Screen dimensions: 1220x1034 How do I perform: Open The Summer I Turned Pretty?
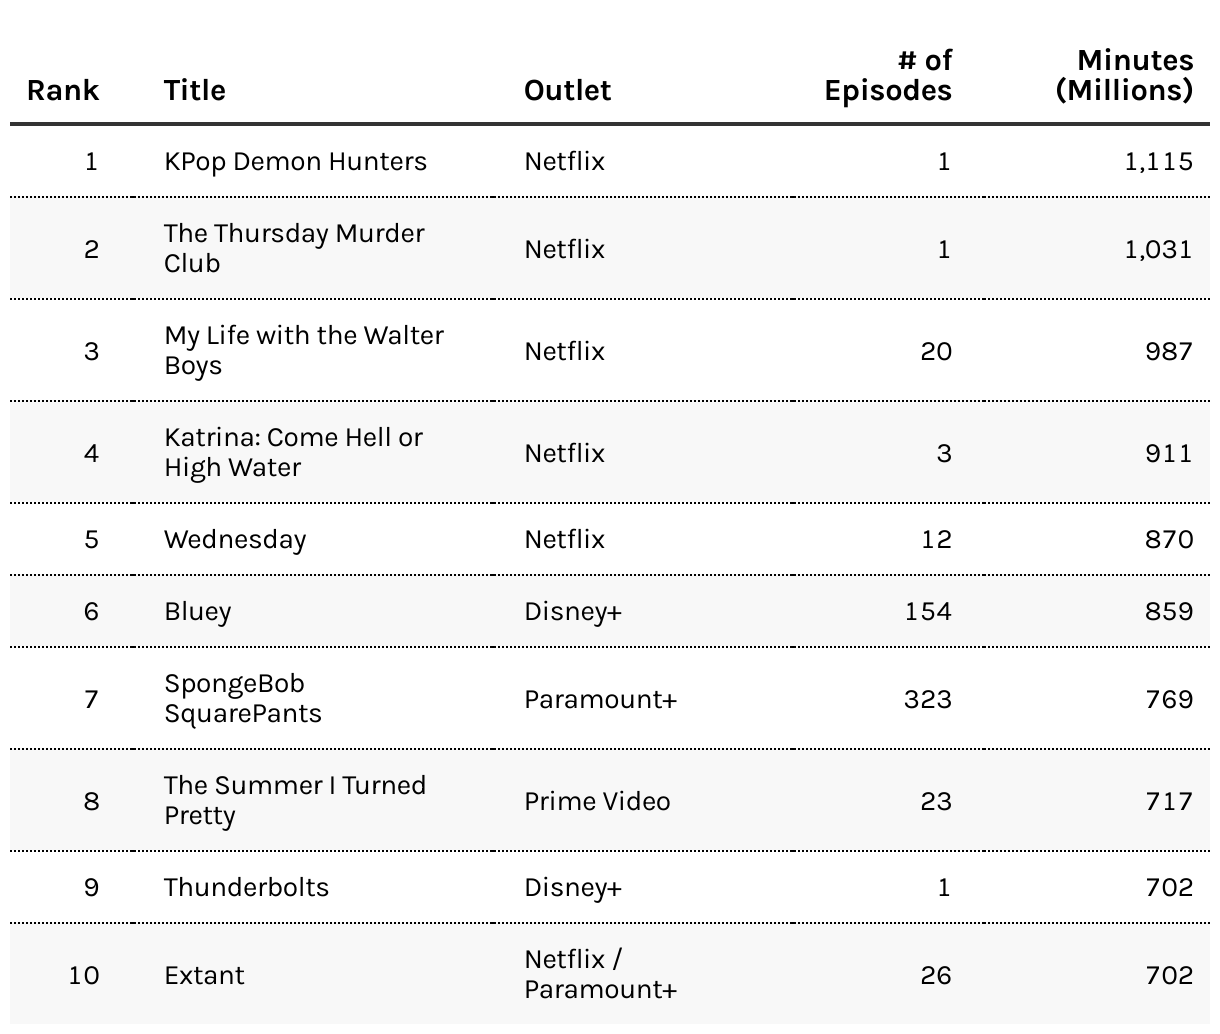tap(295, 800)
